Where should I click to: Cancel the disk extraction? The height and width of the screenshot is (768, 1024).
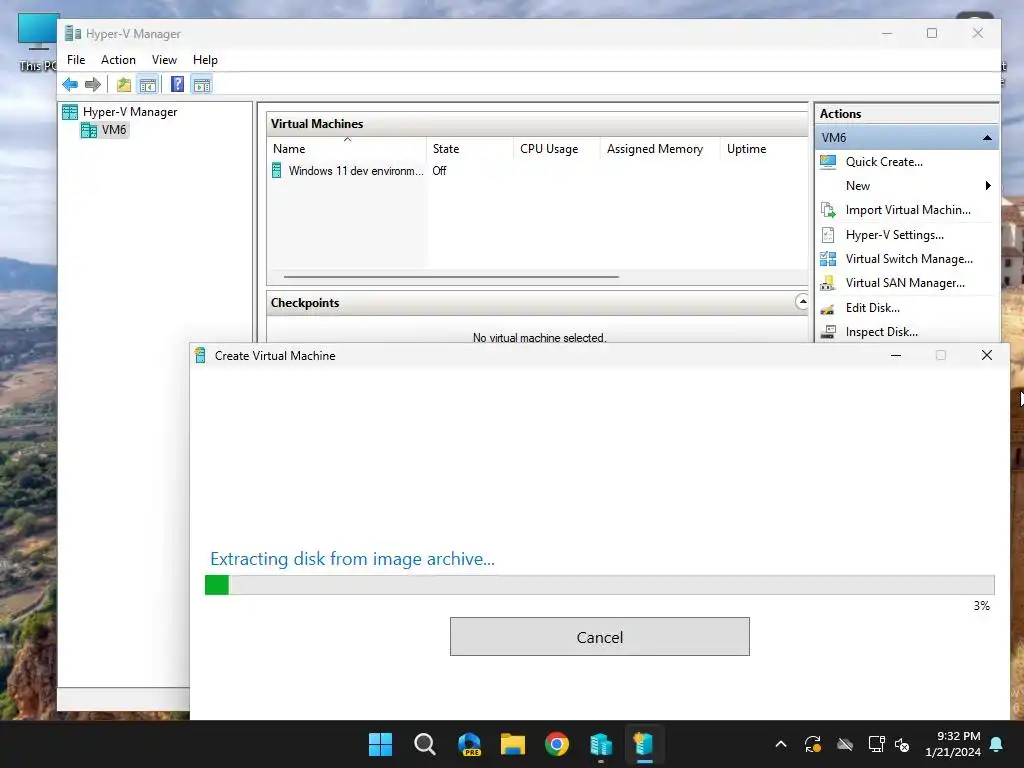coord(600,637)
